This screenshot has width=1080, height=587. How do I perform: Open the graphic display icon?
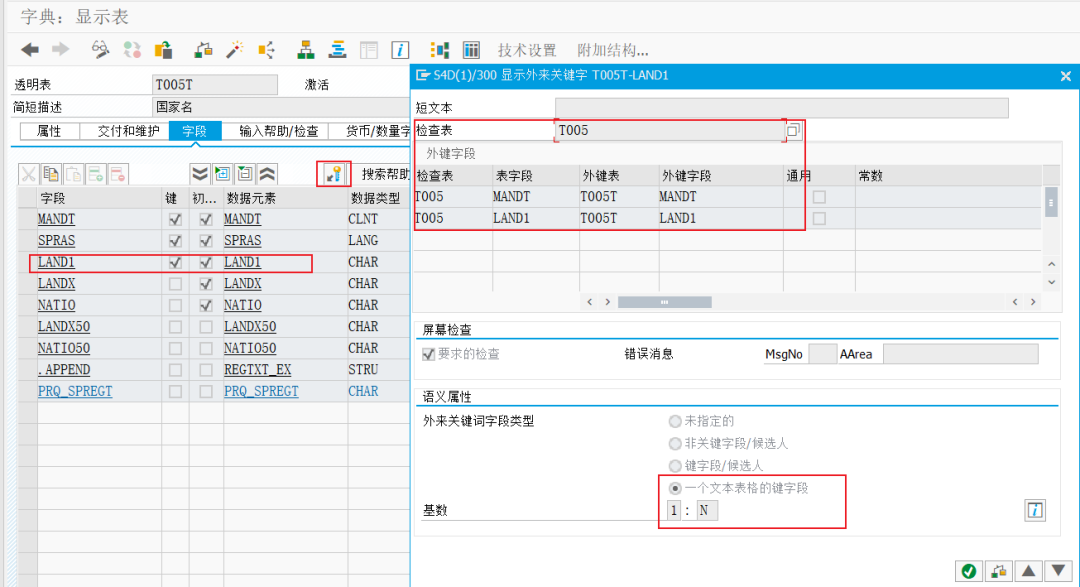pyautogui.click(x=439, y=50)
